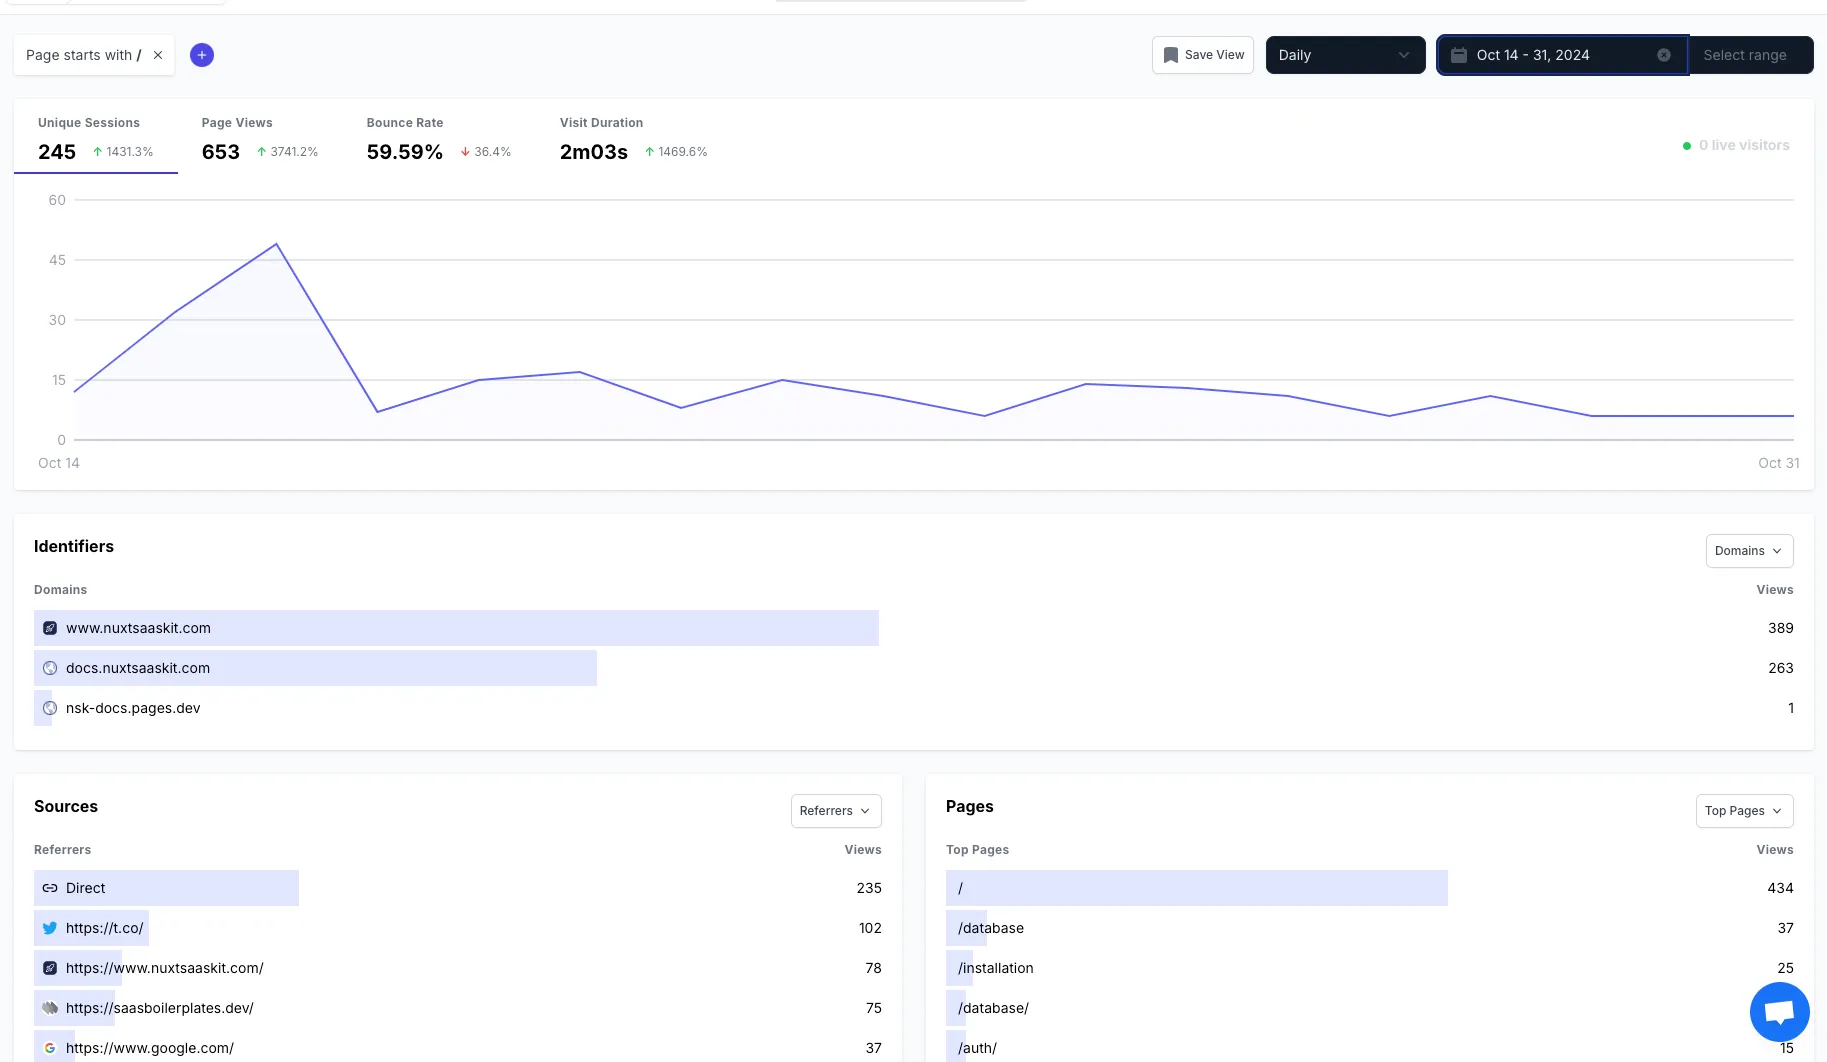Open the Referrers dropdown in Sources
This screenshot has height=1062, width=1827.
pyautogui.click(x=836, y=811)
